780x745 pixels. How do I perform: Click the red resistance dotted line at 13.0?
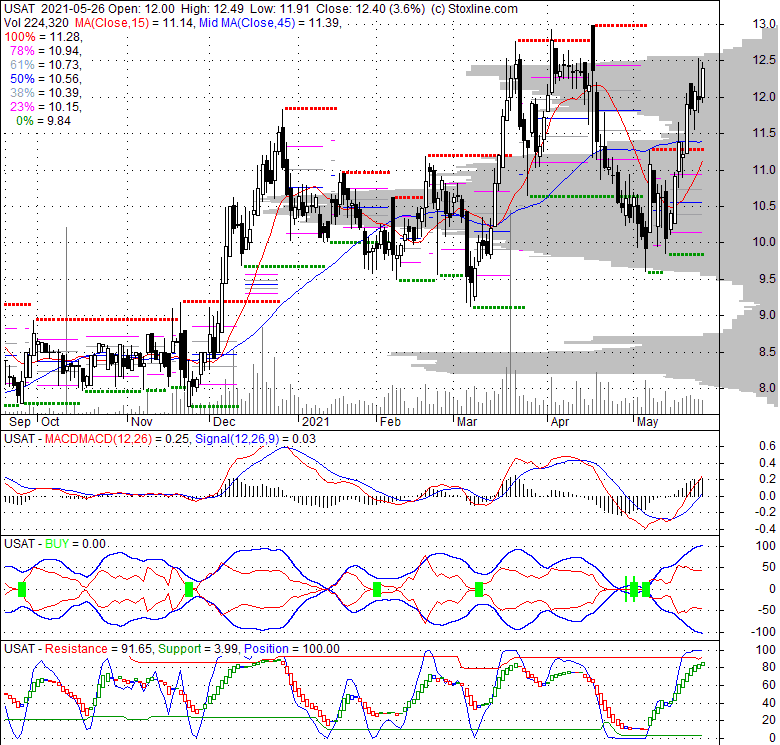[x=621, y=25]
